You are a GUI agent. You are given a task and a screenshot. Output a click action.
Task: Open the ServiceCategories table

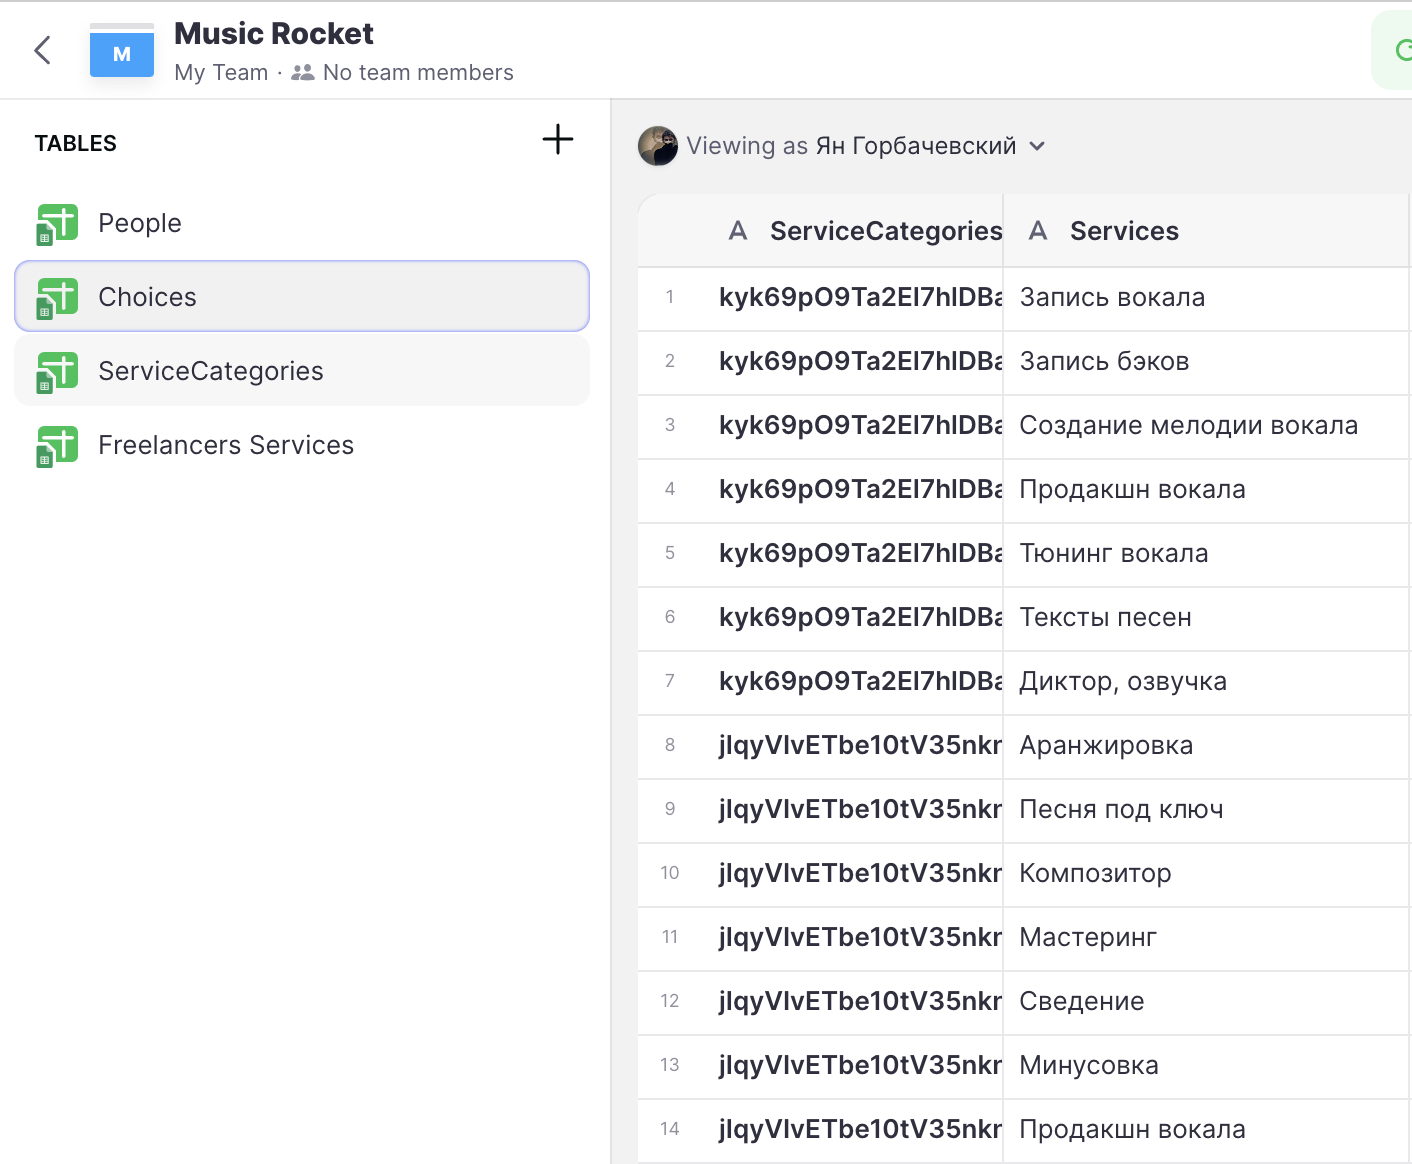click(302, 370)
